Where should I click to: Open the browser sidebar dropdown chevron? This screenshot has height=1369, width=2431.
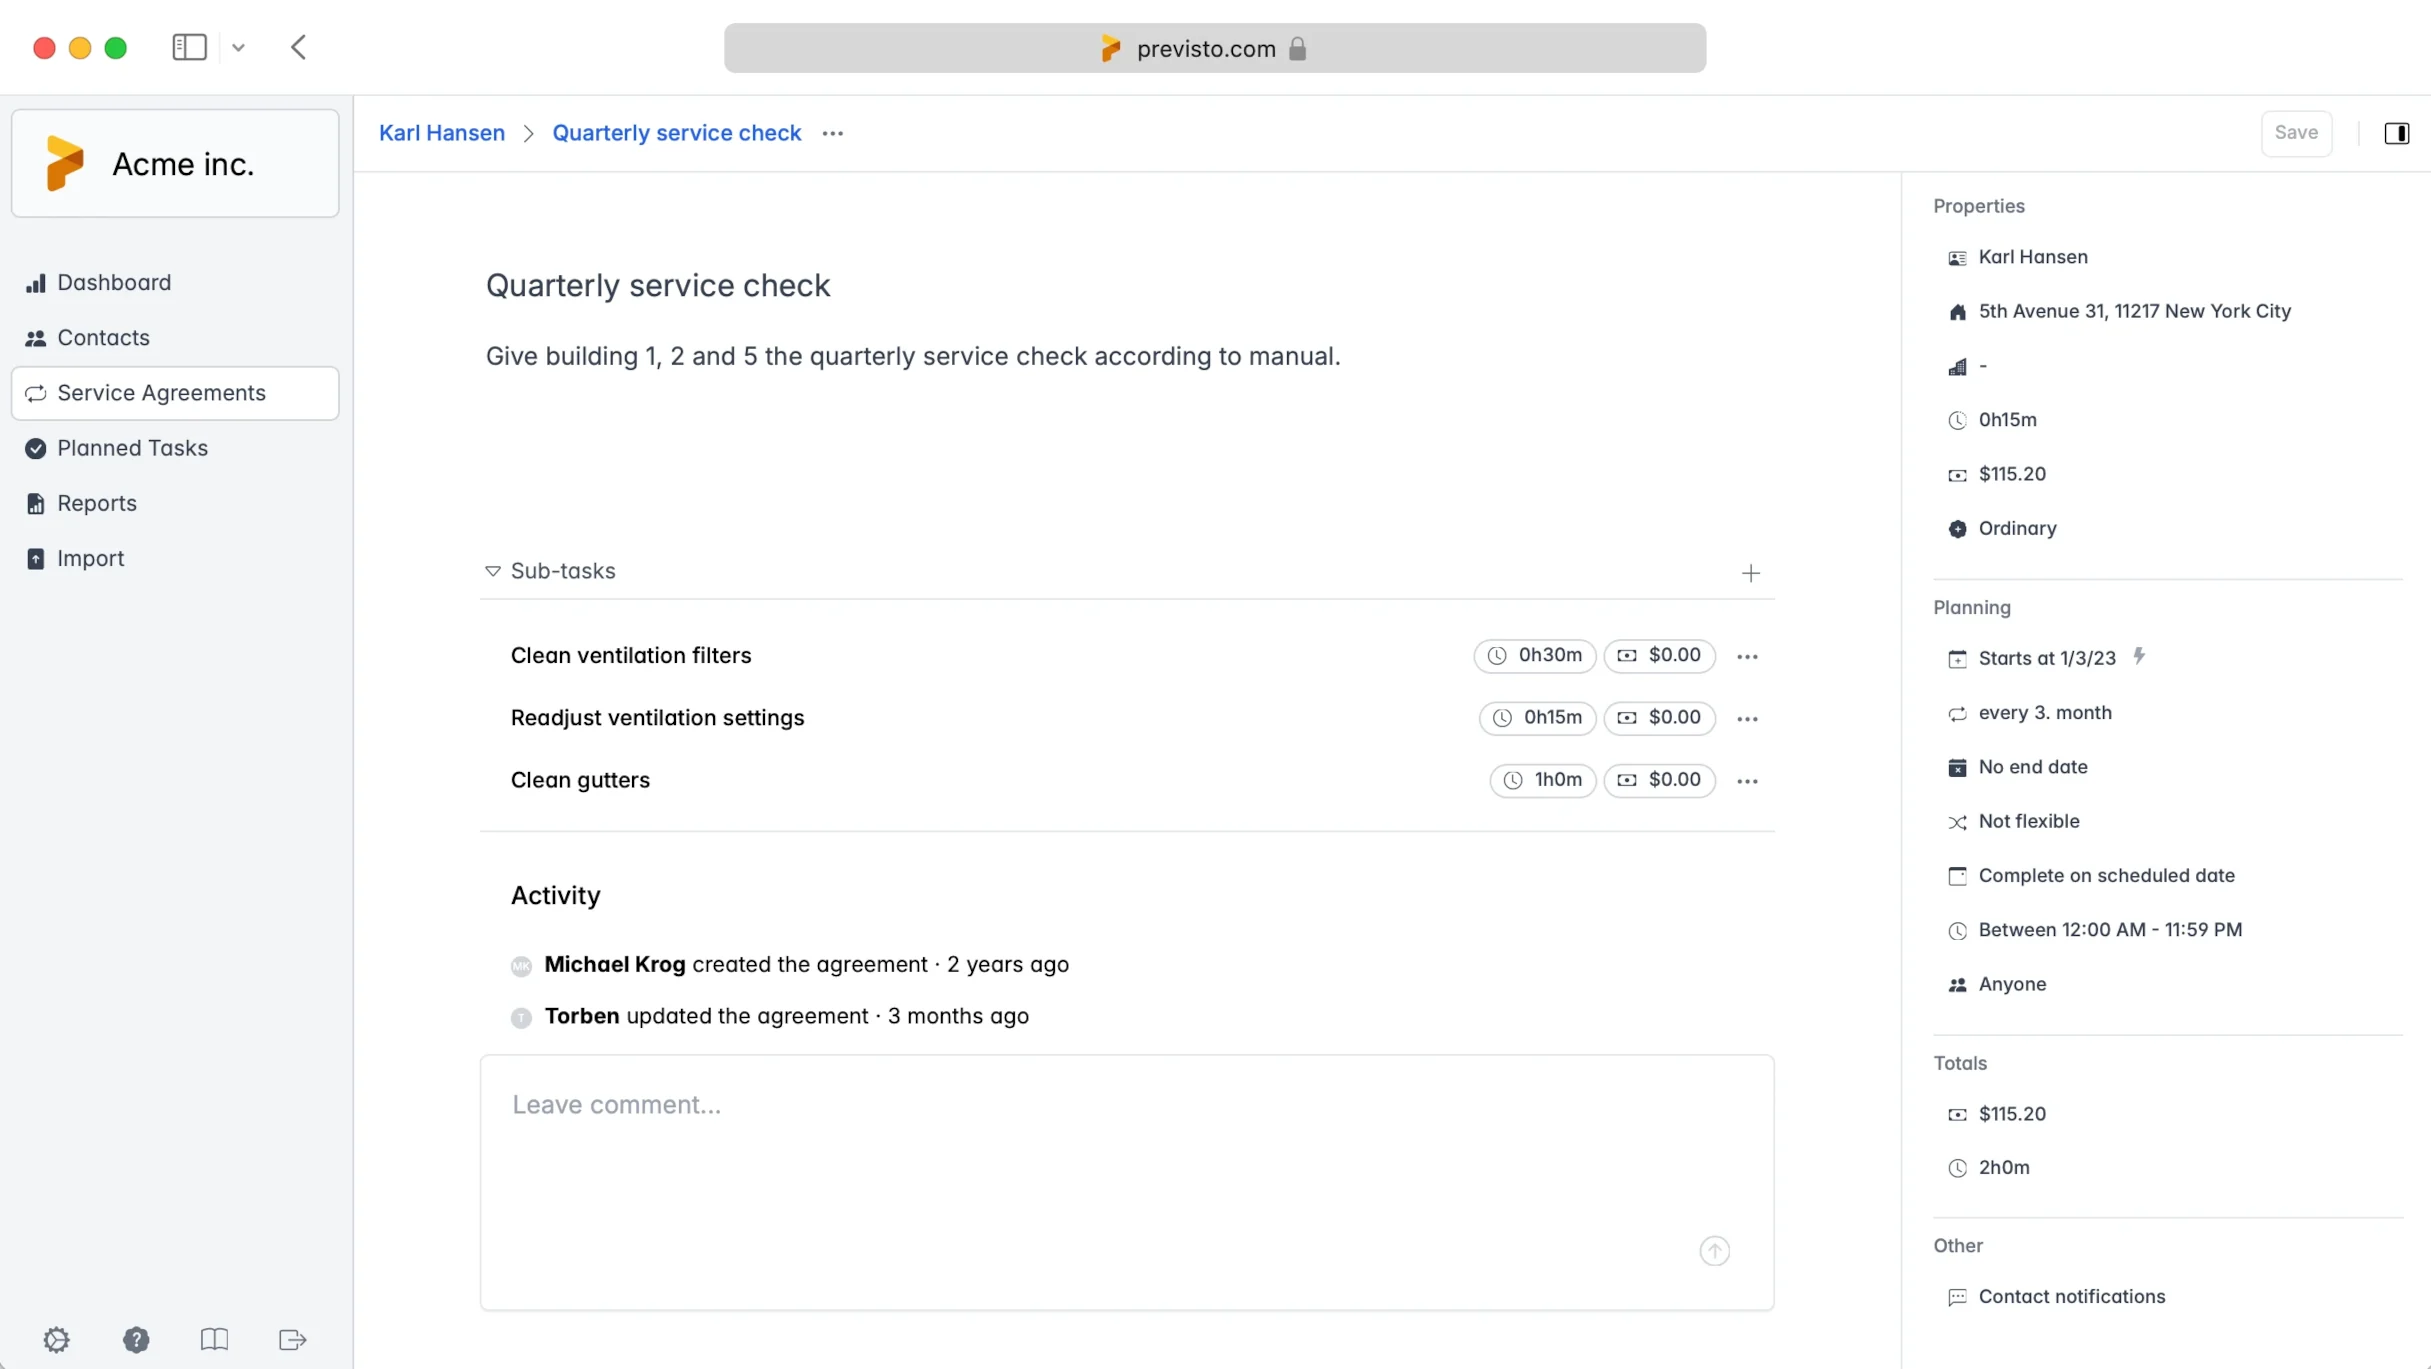(238, 47)
